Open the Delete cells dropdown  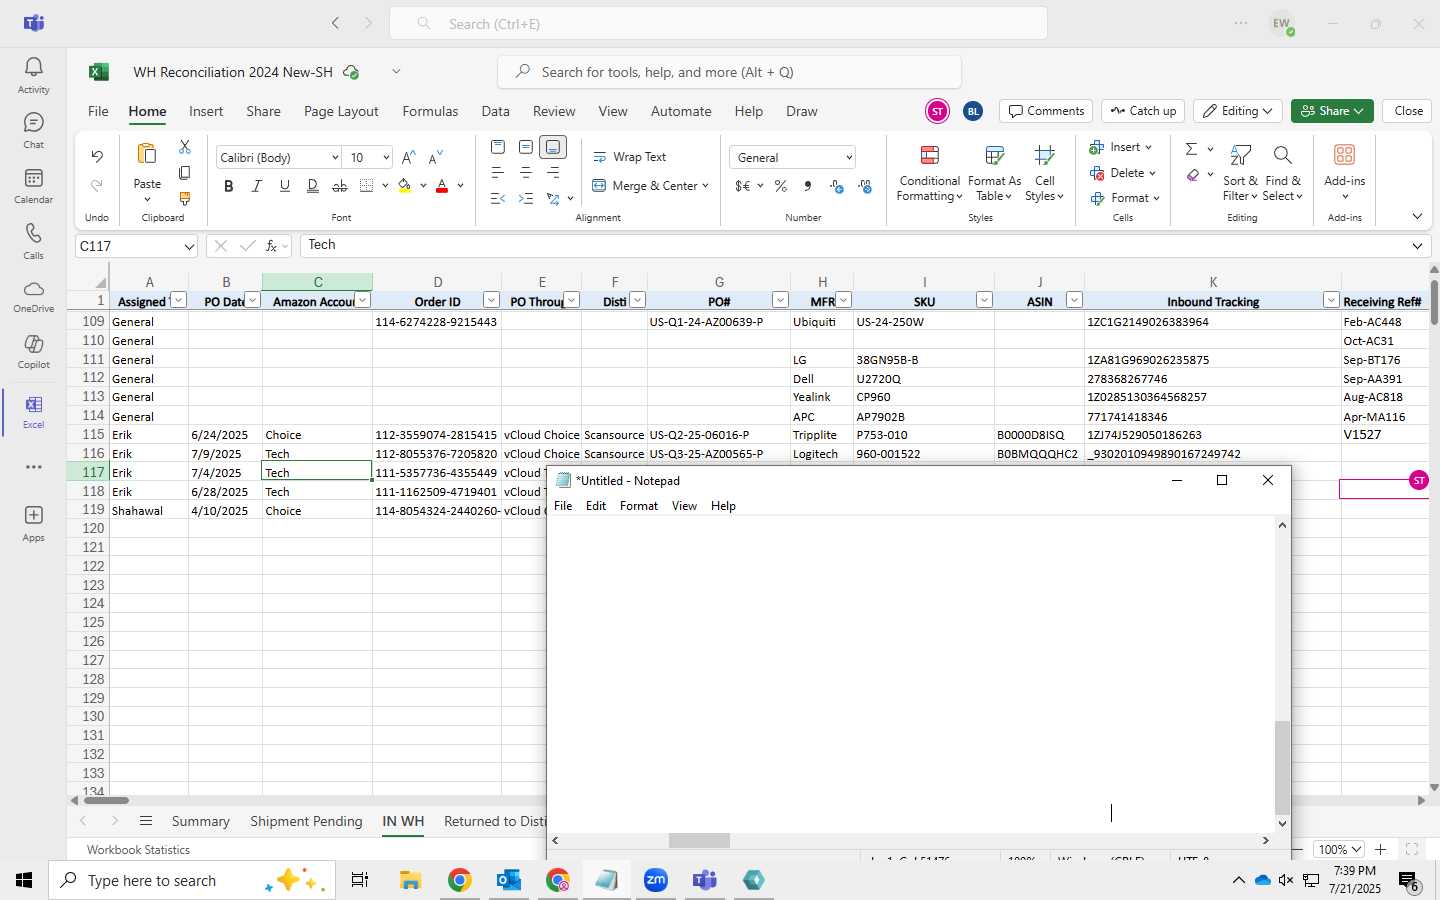(x=1123, y=173)
